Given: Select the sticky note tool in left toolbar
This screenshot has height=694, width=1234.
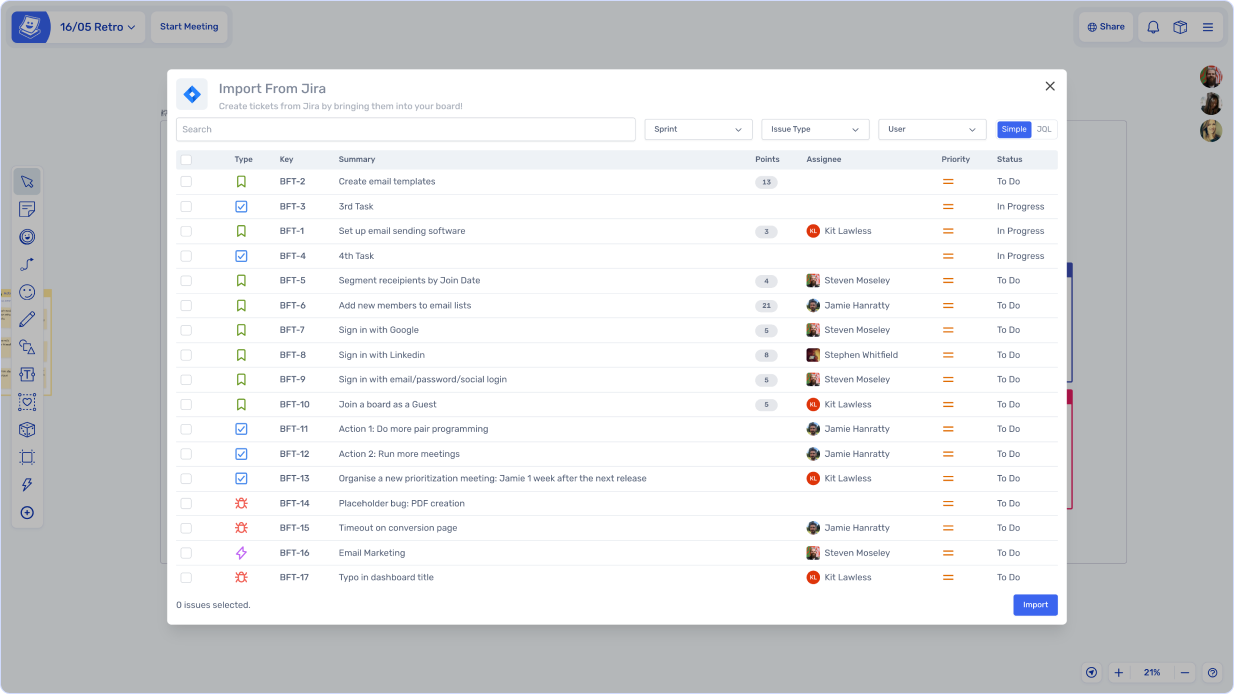Looking at the screenshot, I should tap(27, 209).
